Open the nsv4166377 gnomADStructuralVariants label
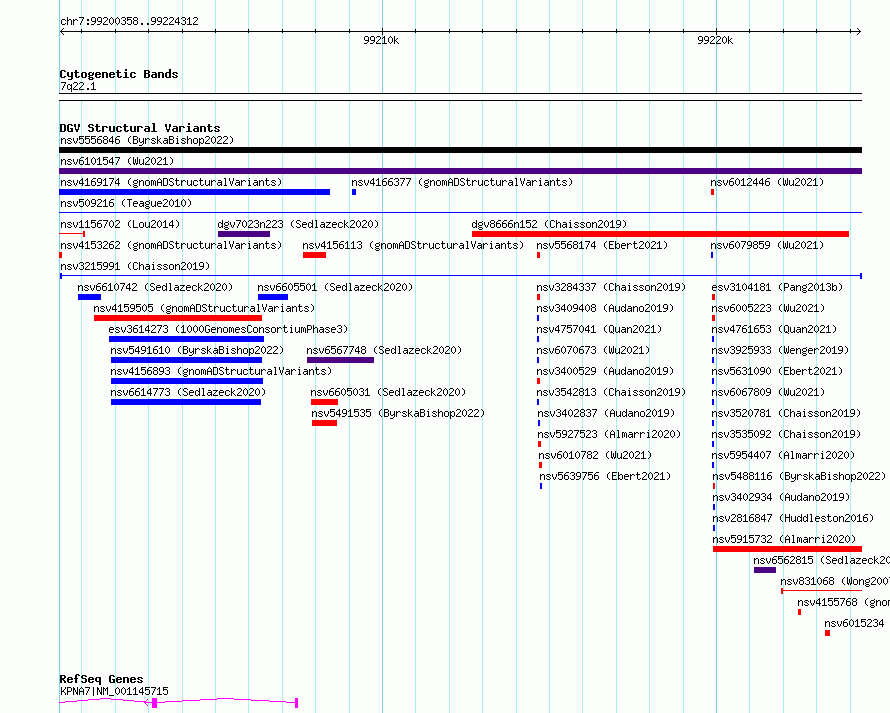Viewport: 890px width, 713px height. 462,182
